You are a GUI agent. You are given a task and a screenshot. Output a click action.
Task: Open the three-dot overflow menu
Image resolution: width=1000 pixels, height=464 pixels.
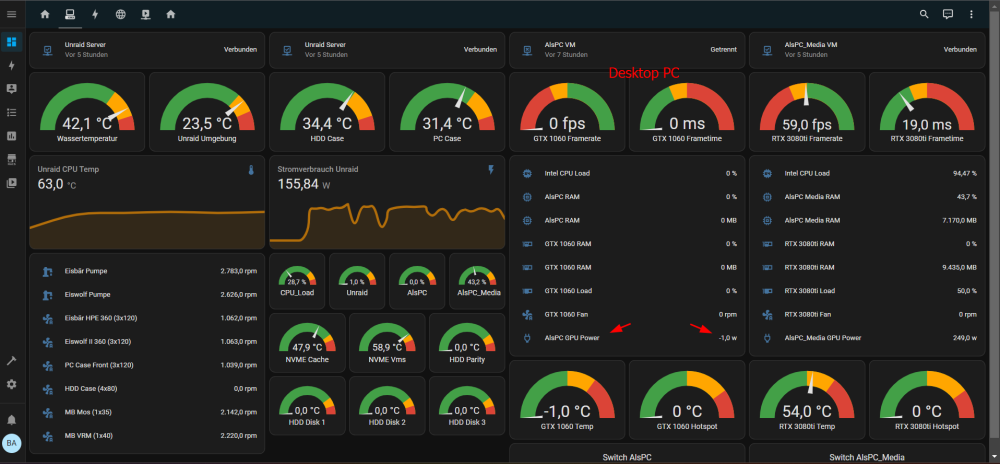971,14
